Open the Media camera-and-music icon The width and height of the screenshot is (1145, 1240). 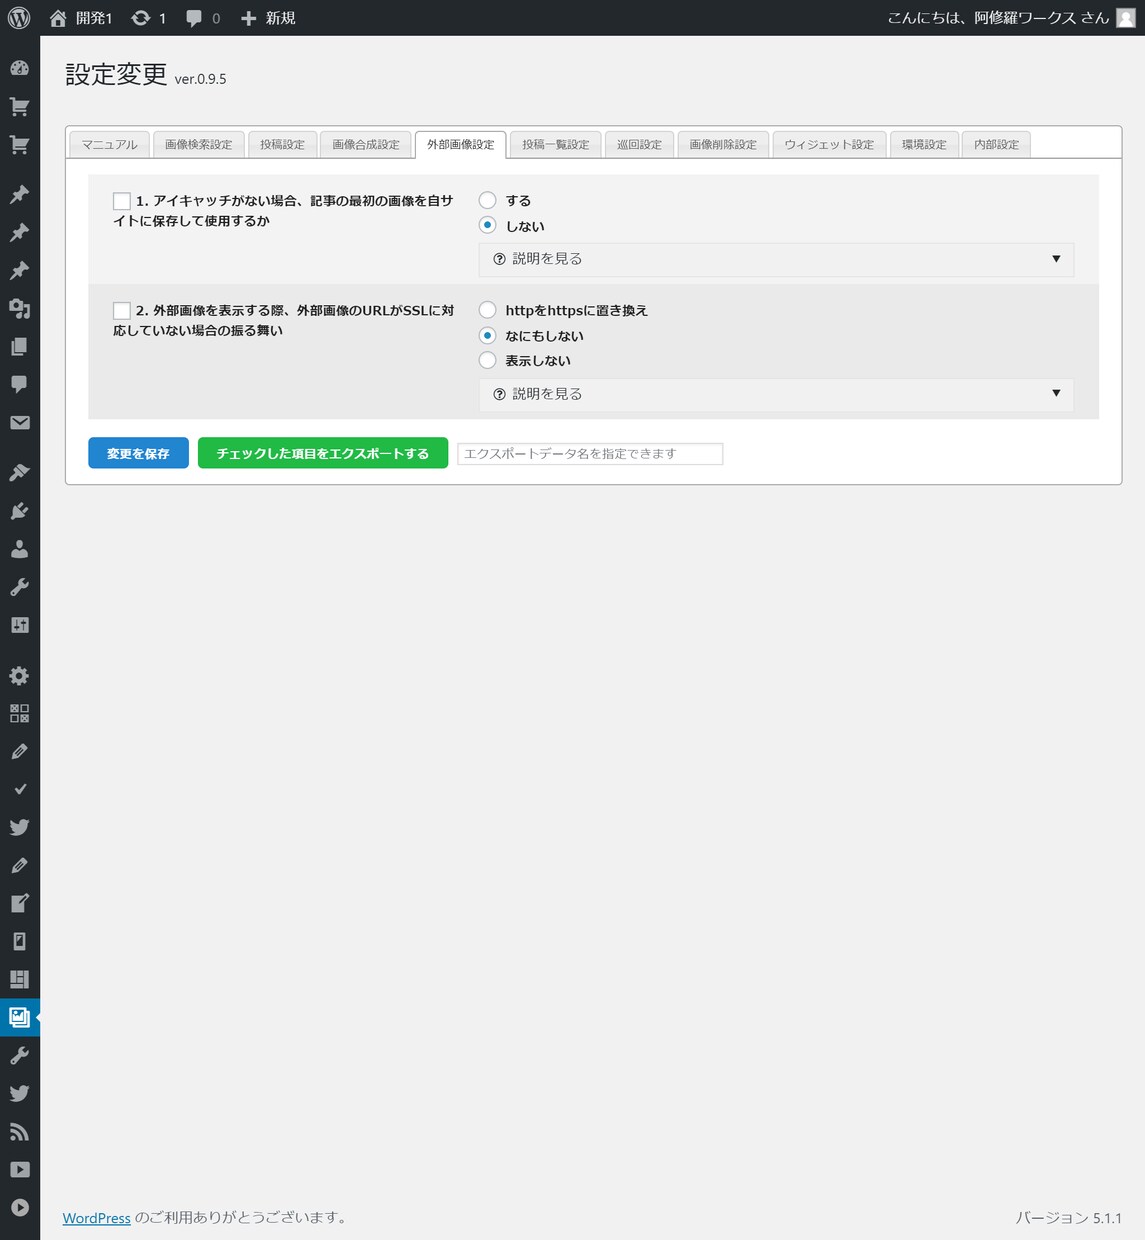tap(19, 309)
